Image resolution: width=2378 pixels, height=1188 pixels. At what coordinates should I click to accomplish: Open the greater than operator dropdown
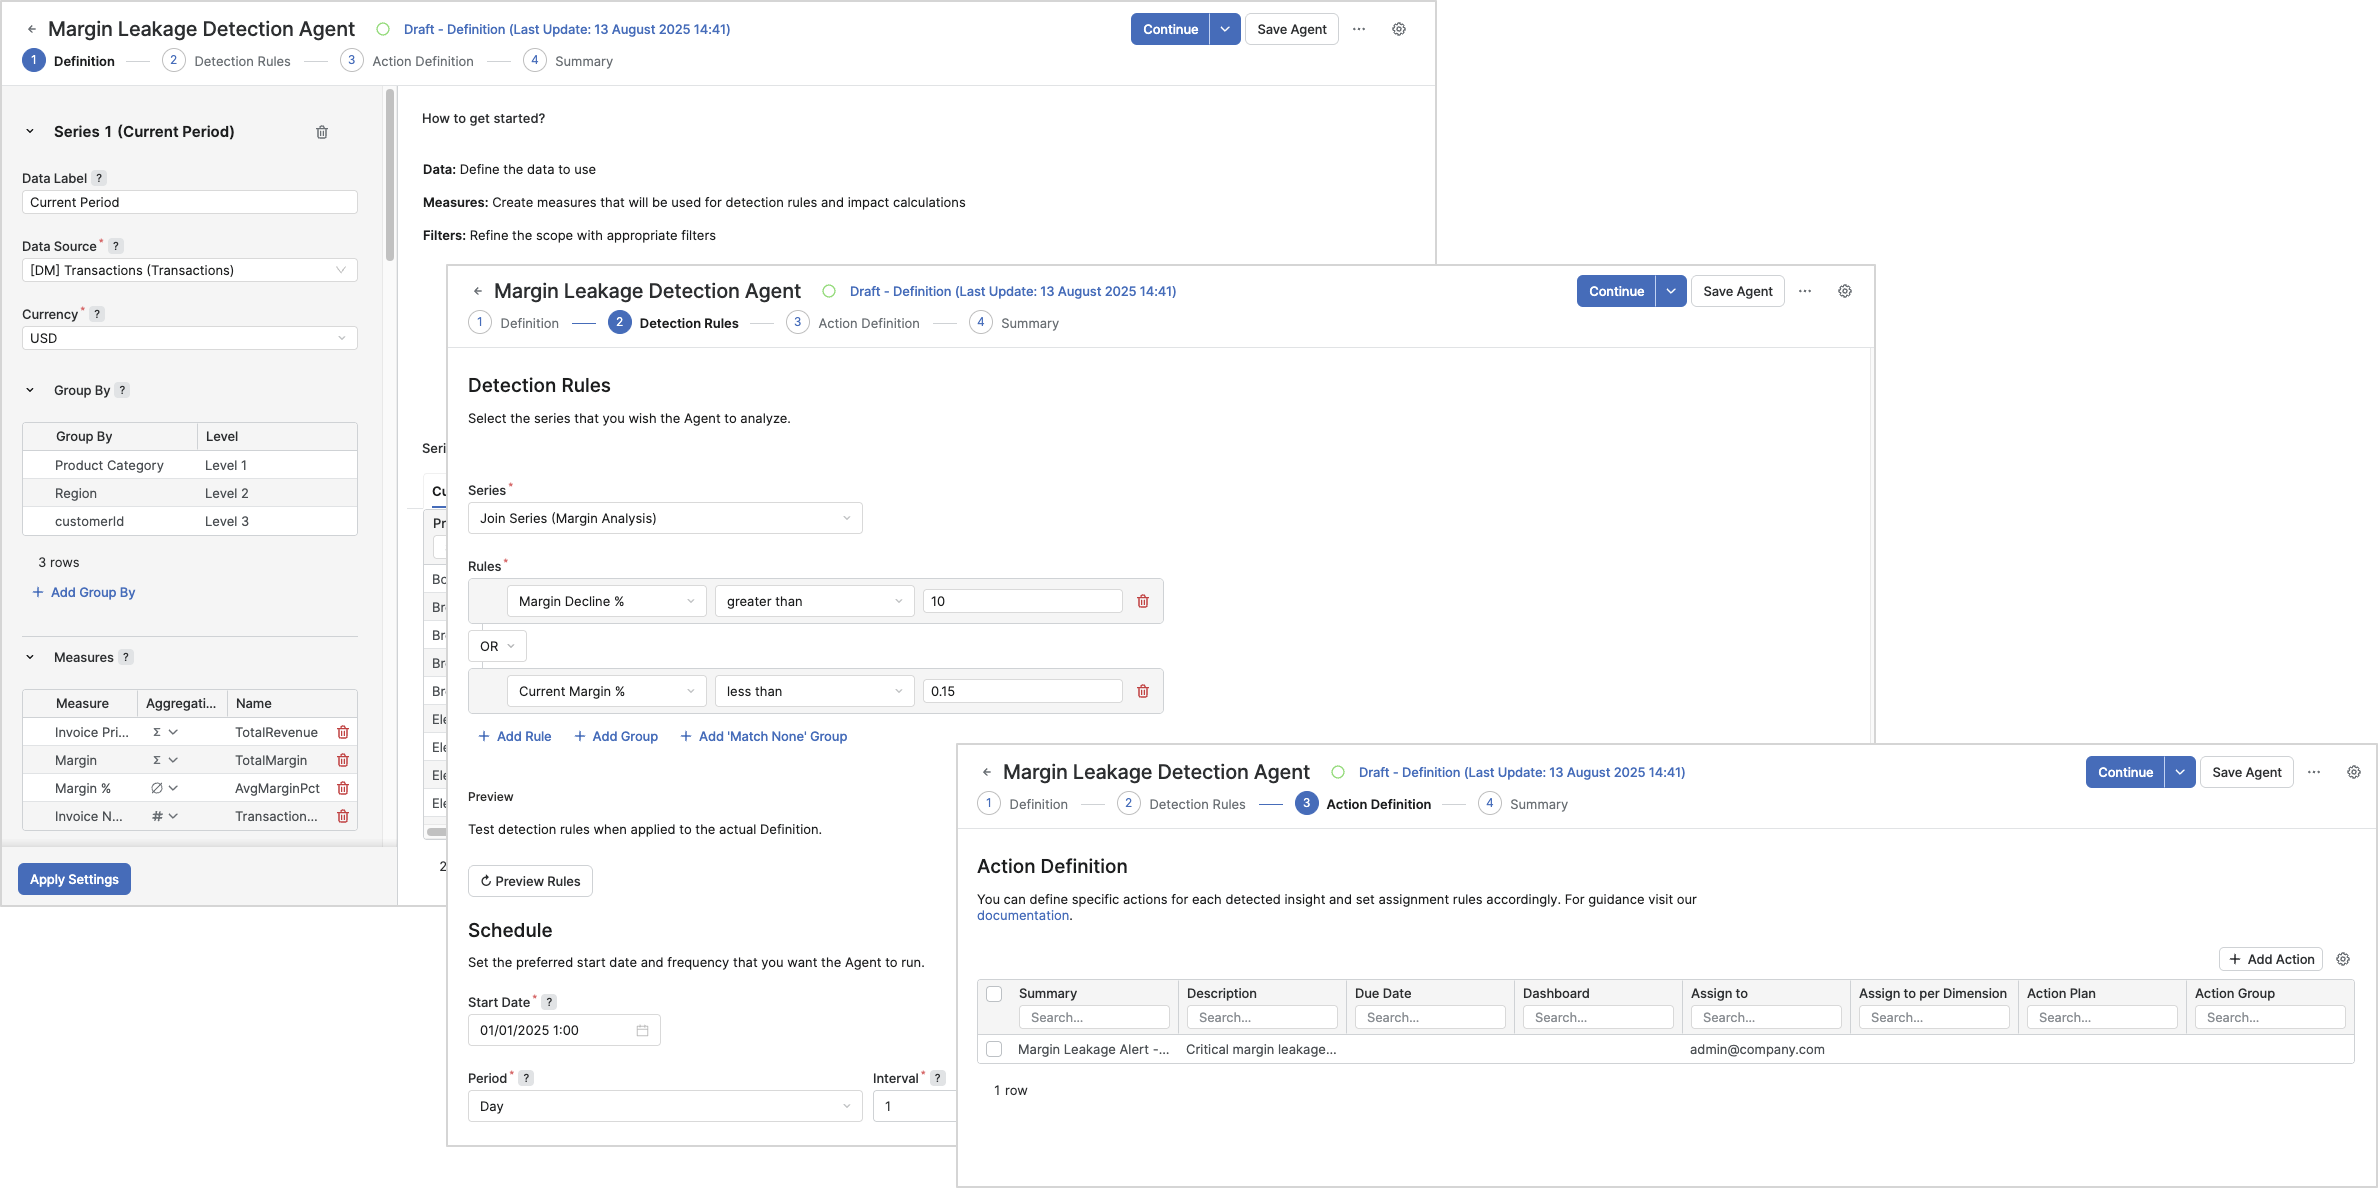click(813, 601)
